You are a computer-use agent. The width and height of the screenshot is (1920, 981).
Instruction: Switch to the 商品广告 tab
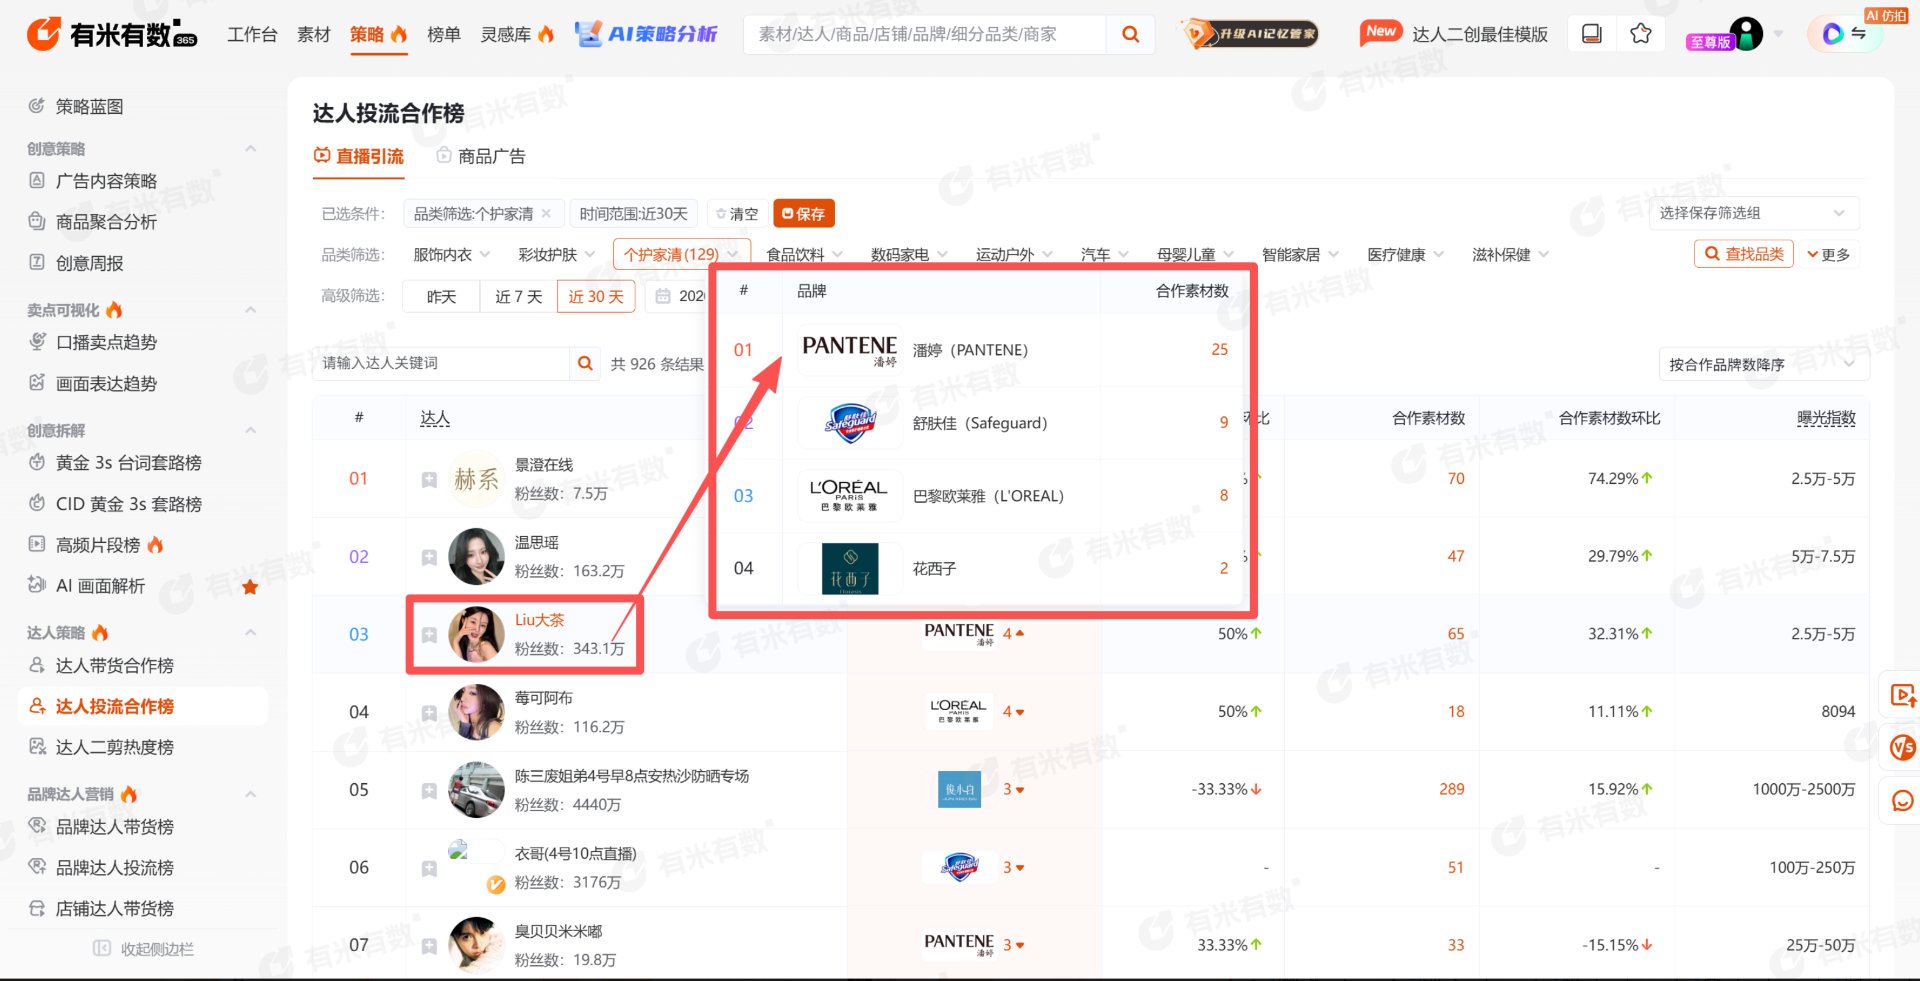pos(481,156)
